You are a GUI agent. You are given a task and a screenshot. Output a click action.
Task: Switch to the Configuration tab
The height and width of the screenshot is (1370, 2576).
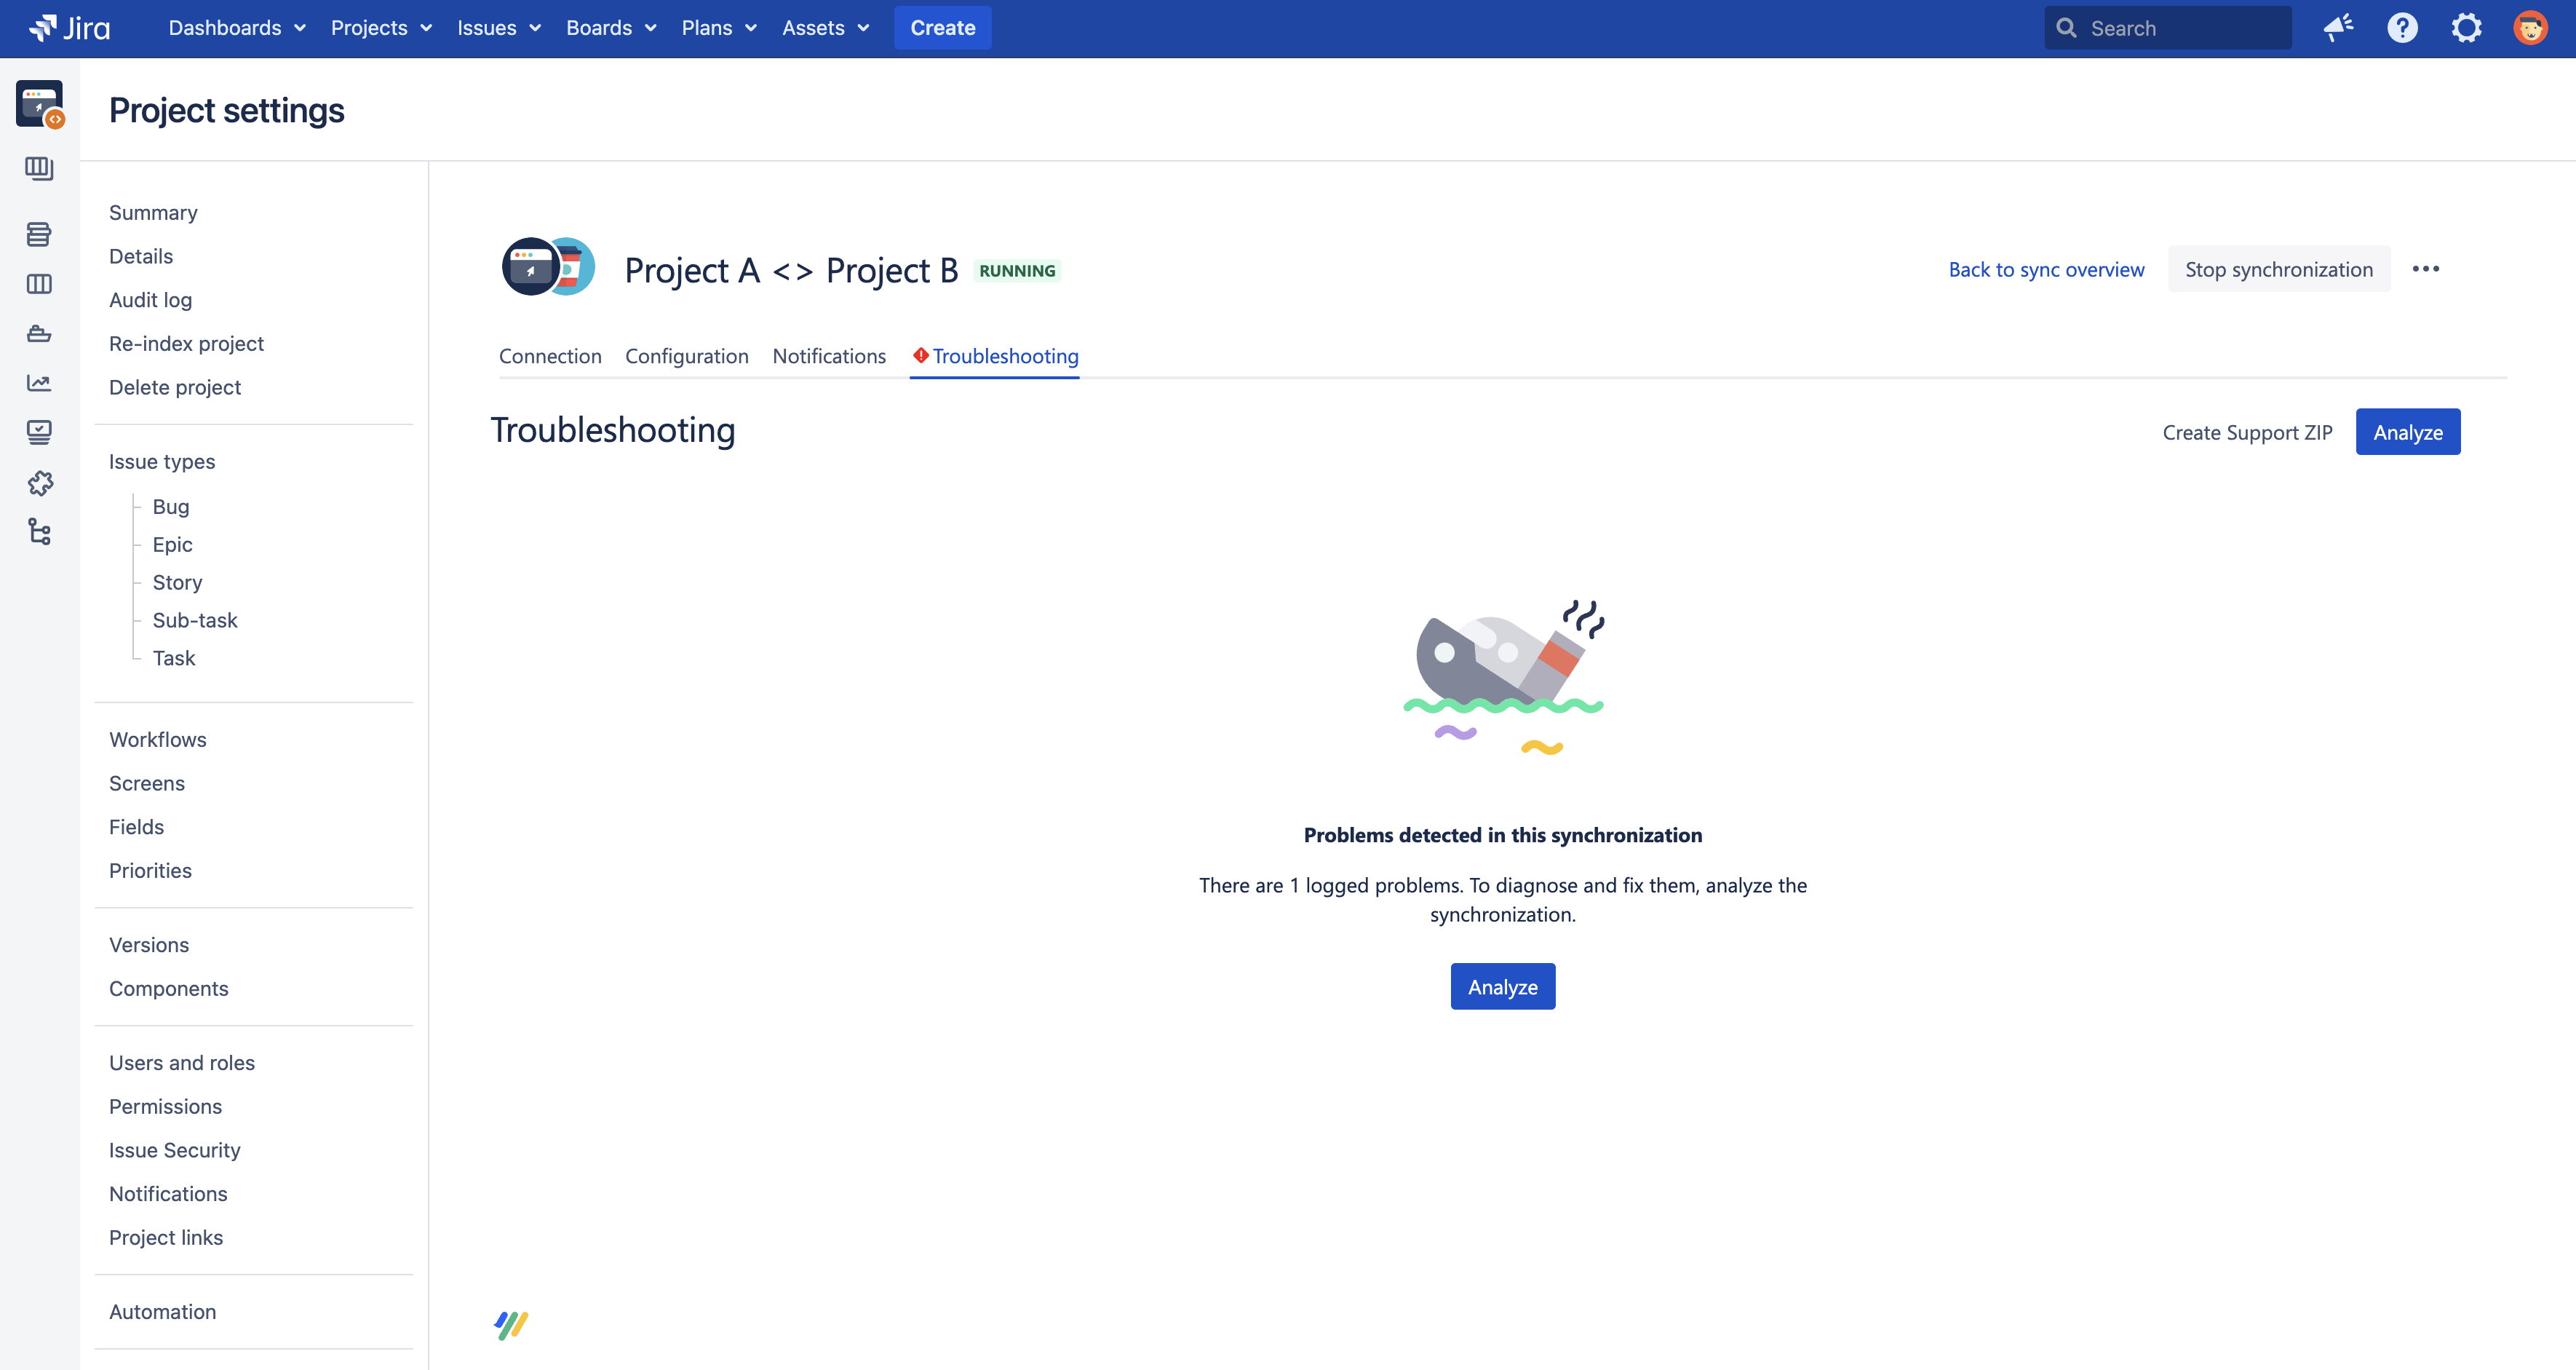click(x=686, y=356)
